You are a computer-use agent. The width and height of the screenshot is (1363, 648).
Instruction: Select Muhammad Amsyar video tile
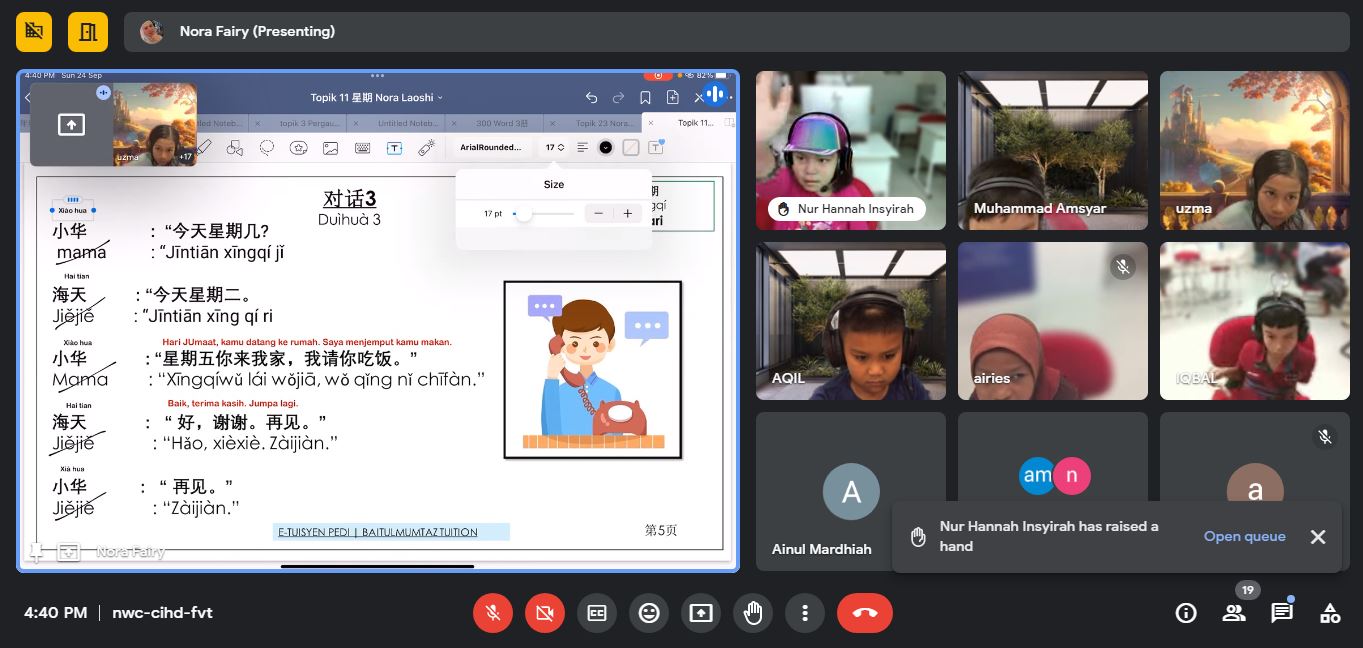tap(1052, 150)
